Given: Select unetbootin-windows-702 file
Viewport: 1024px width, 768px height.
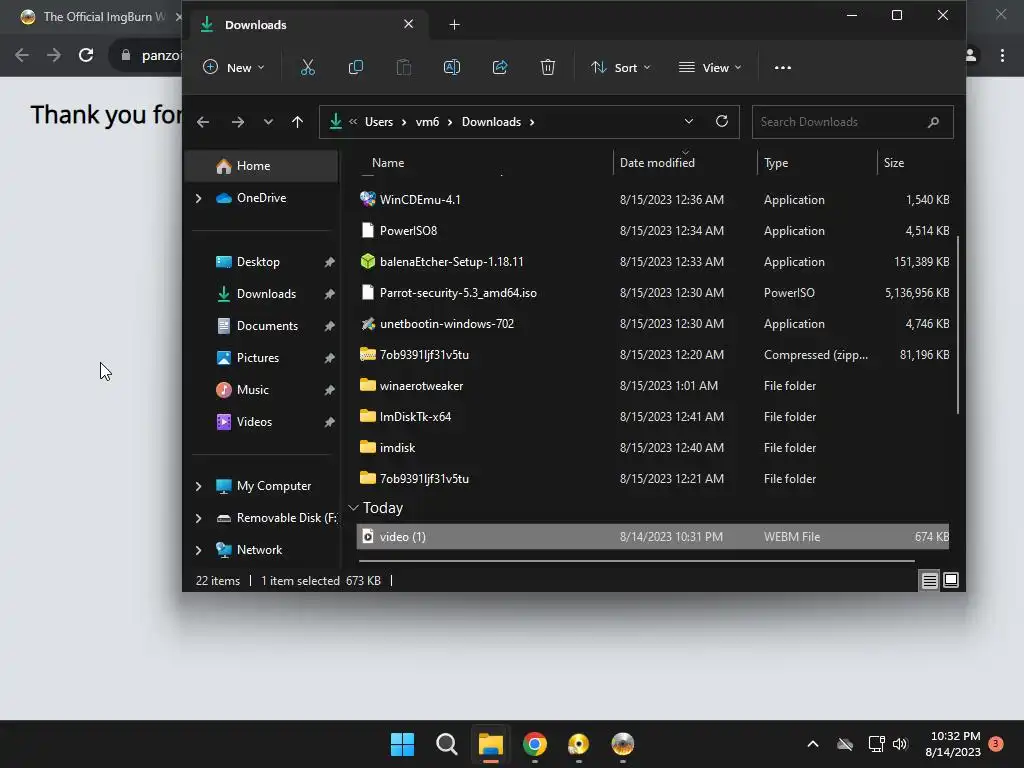Looking at the screenshot, I should click(447, 324).
